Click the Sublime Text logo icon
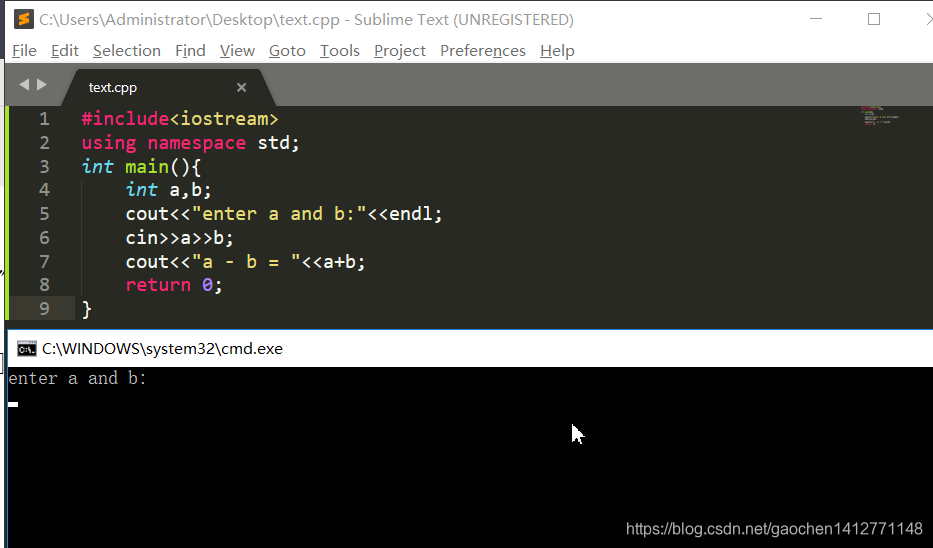933x548 pixels. coord(24,19)
